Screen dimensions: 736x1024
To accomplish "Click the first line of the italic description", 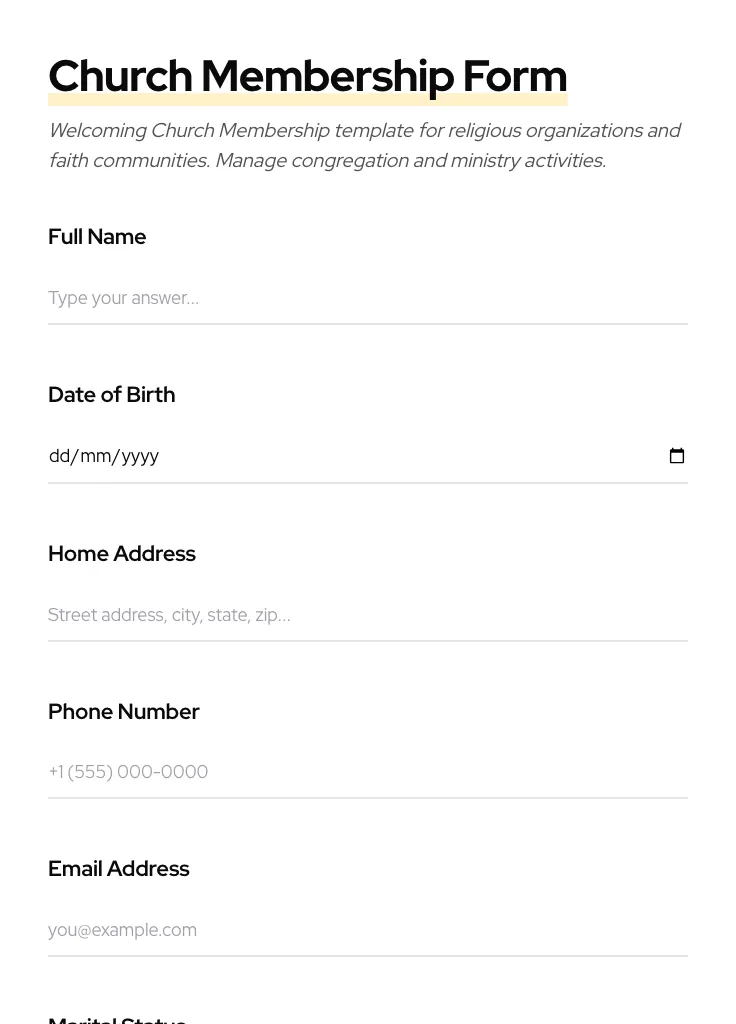I will click(364, 131).
